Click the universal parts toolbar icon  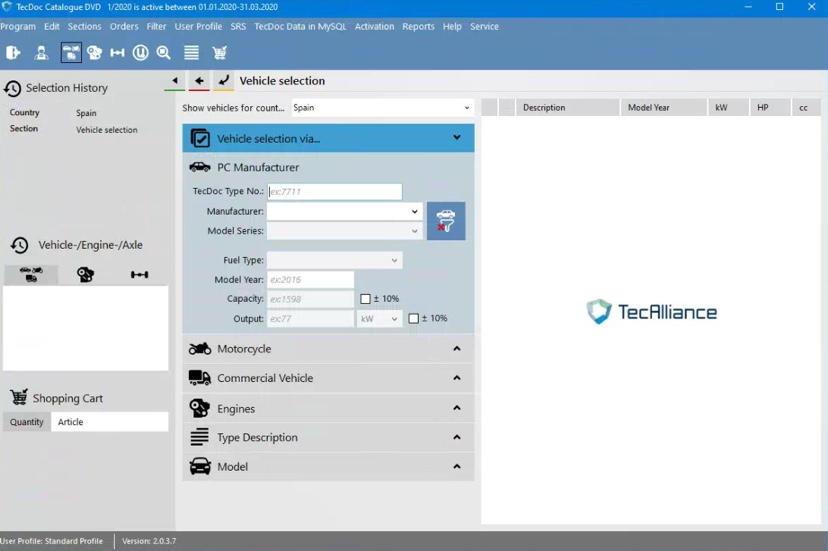[140, 52]
